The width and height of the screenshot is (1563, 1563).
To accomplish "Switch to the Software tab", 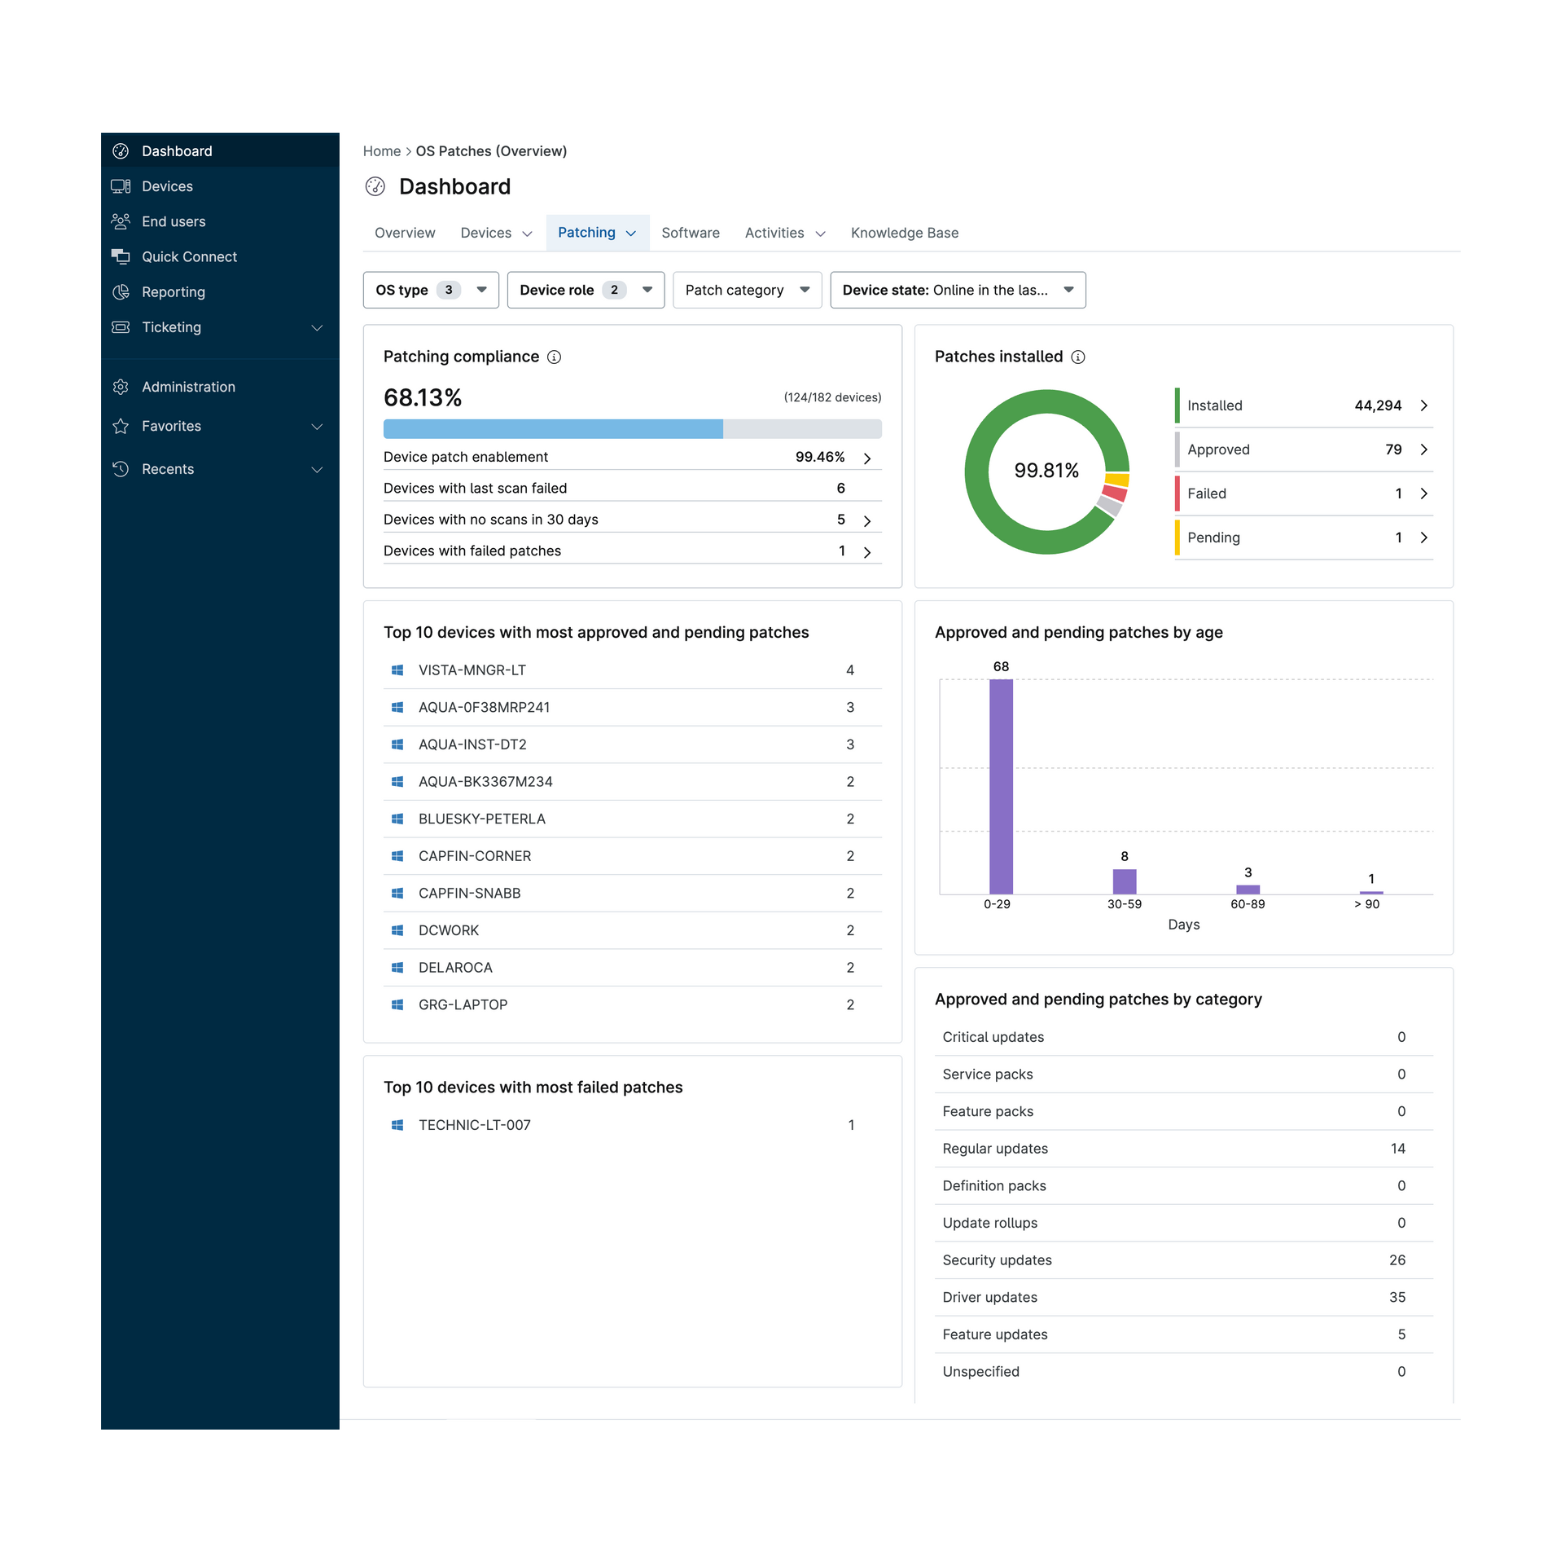I will 690,232.
